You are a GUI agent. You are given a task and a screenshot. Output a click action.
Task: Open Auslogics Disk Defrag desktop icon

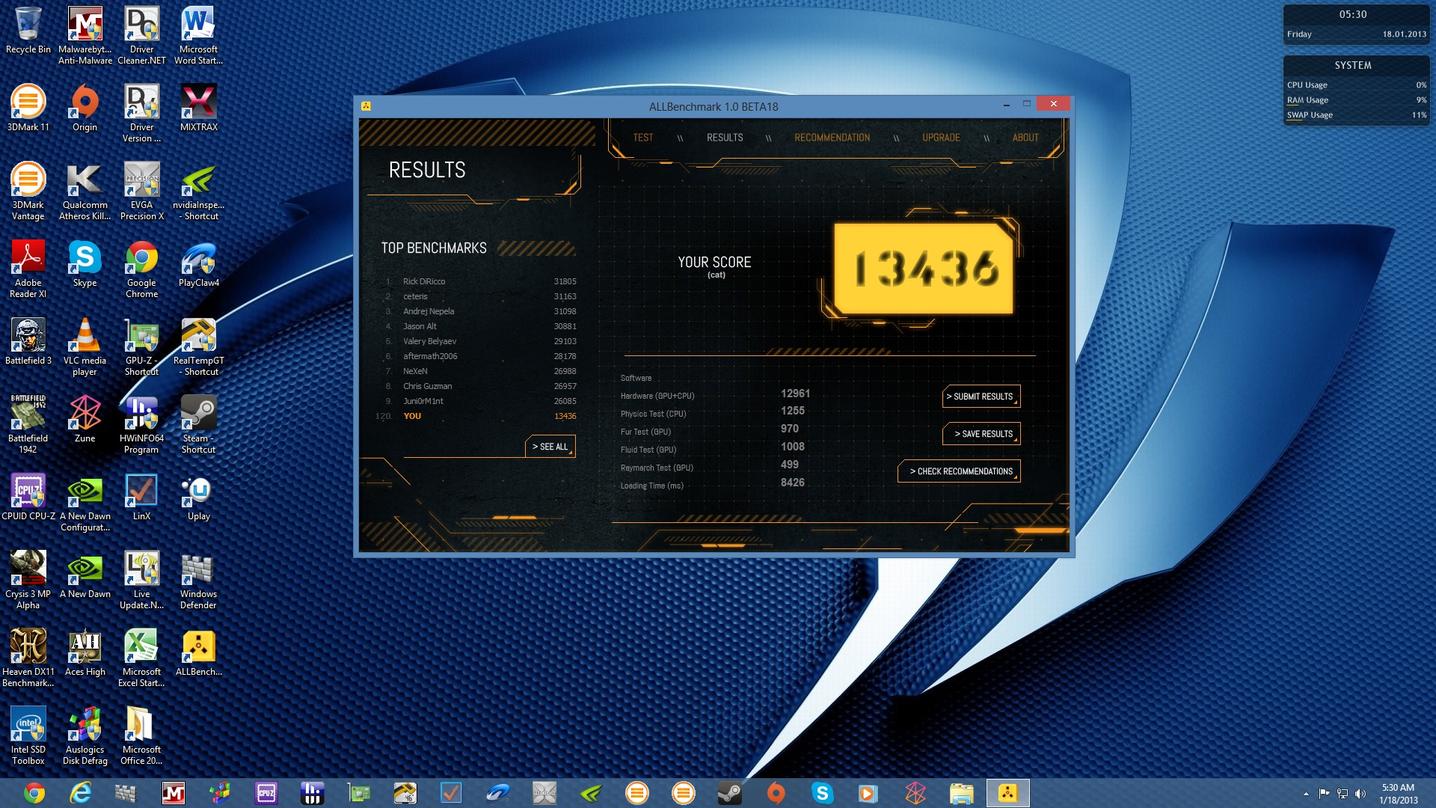point(85,736)
